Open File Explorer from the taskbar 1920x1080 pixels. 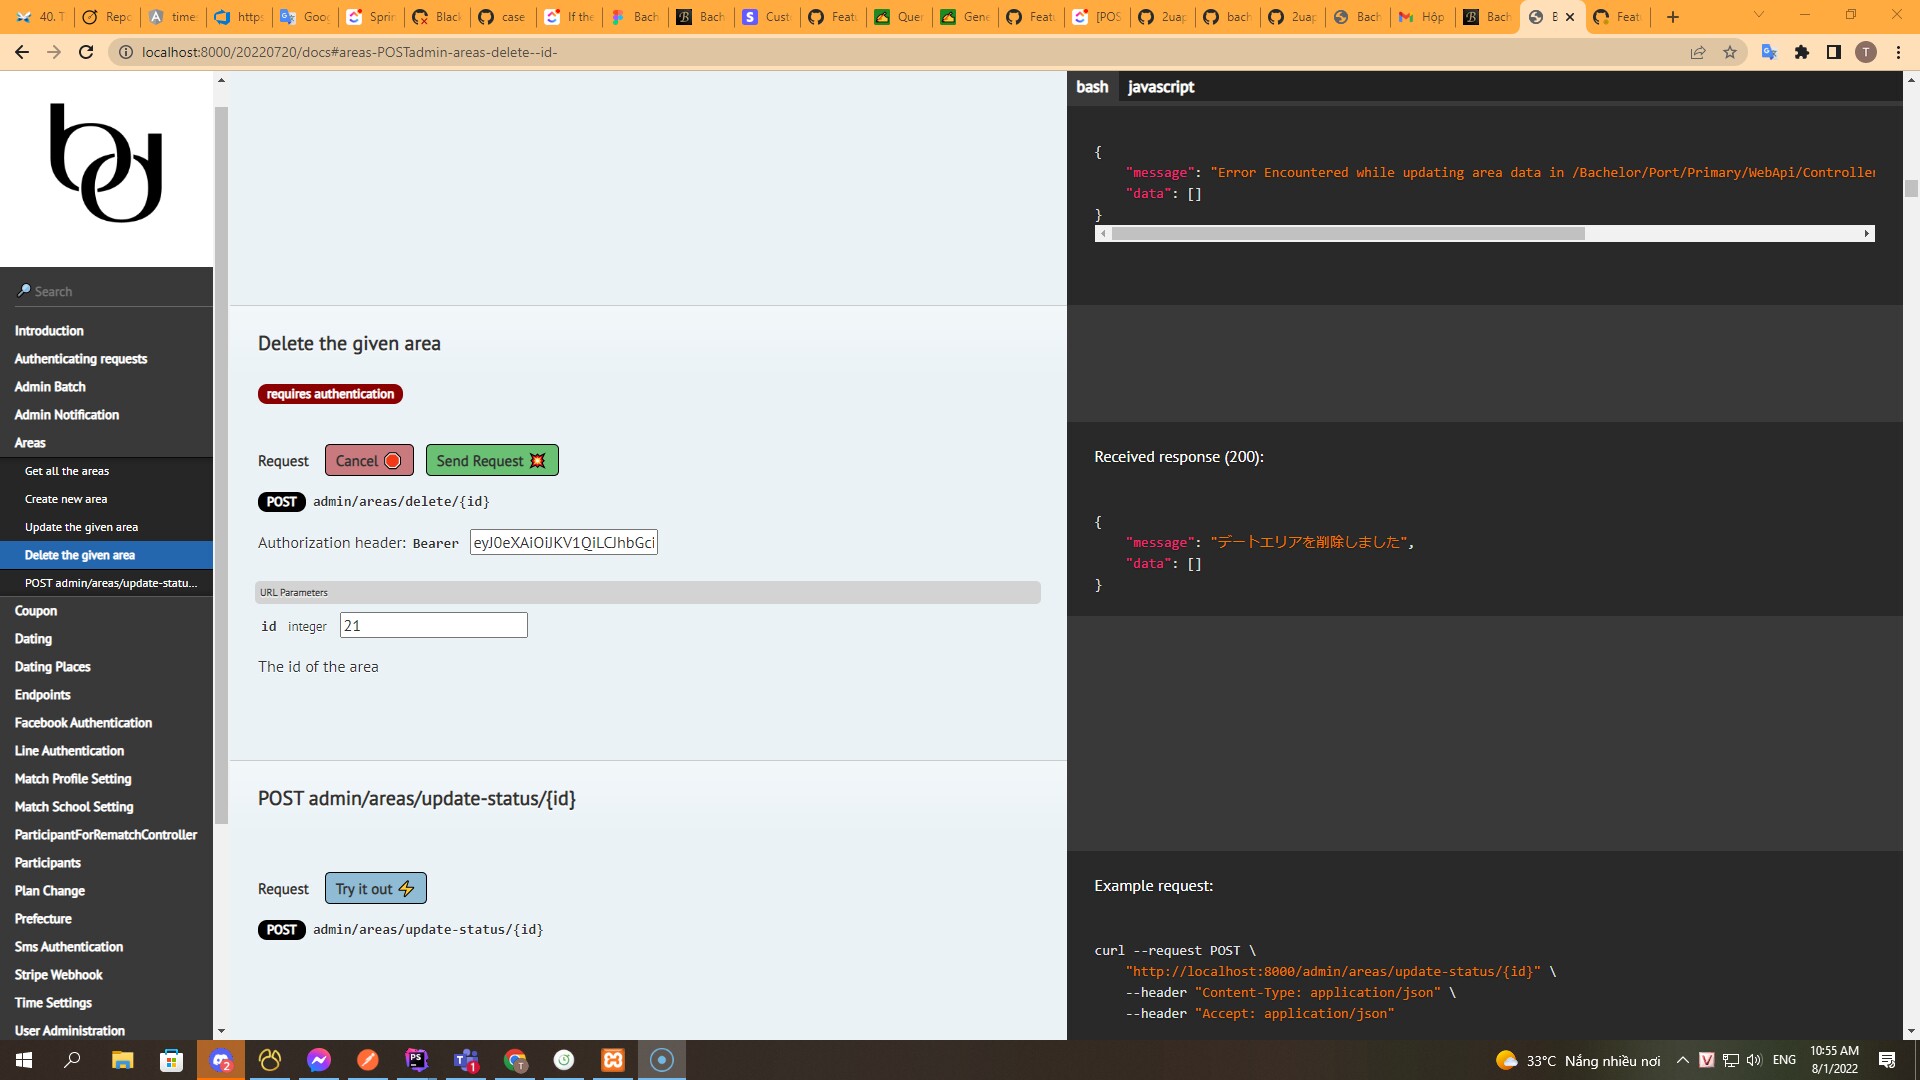click(x=122, y=1060)
